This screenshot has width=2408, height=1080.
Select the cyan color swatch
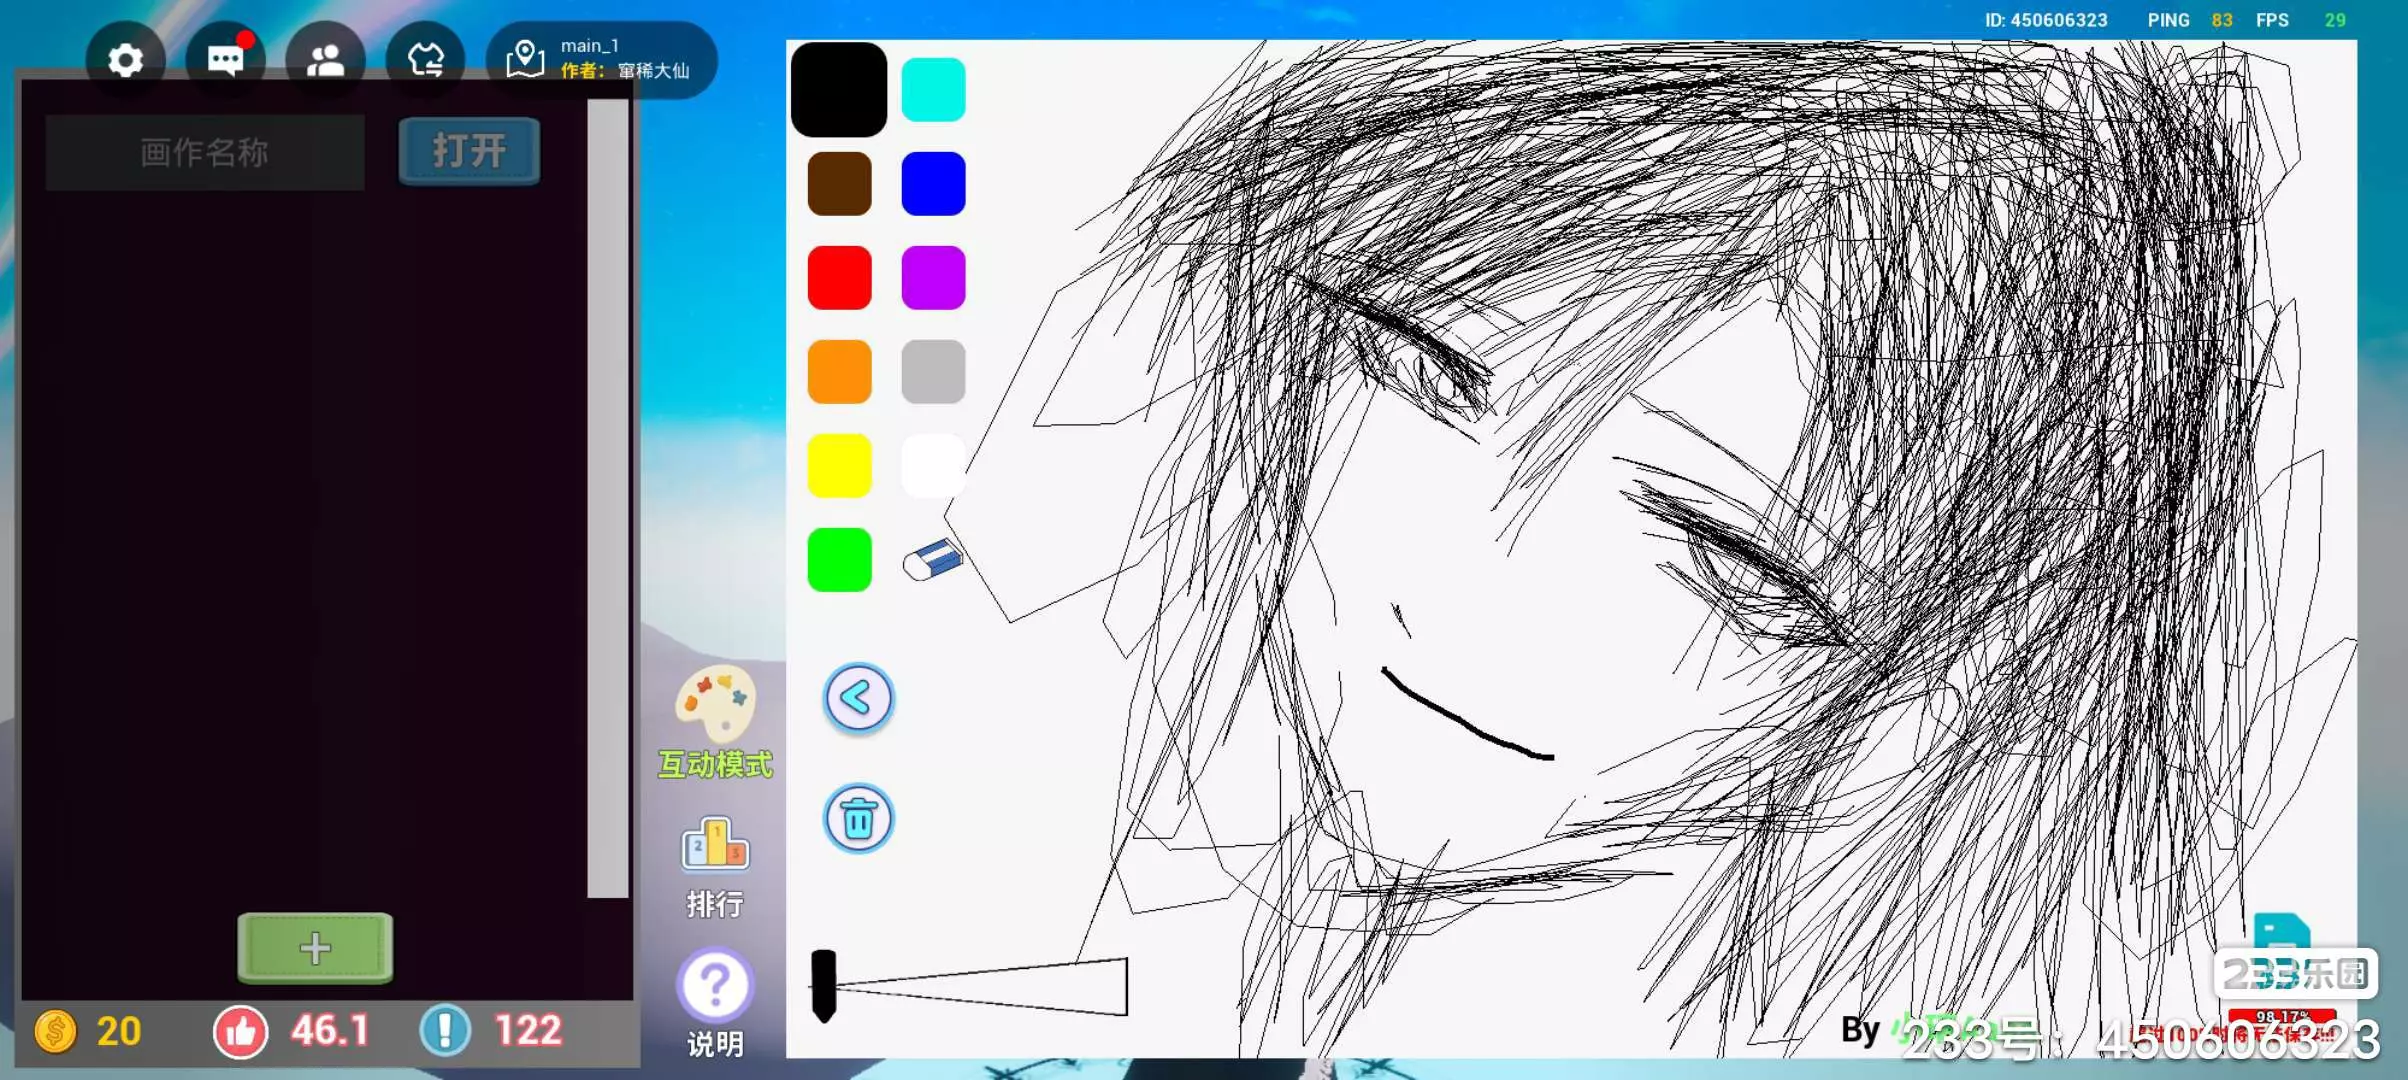[933, 90]
